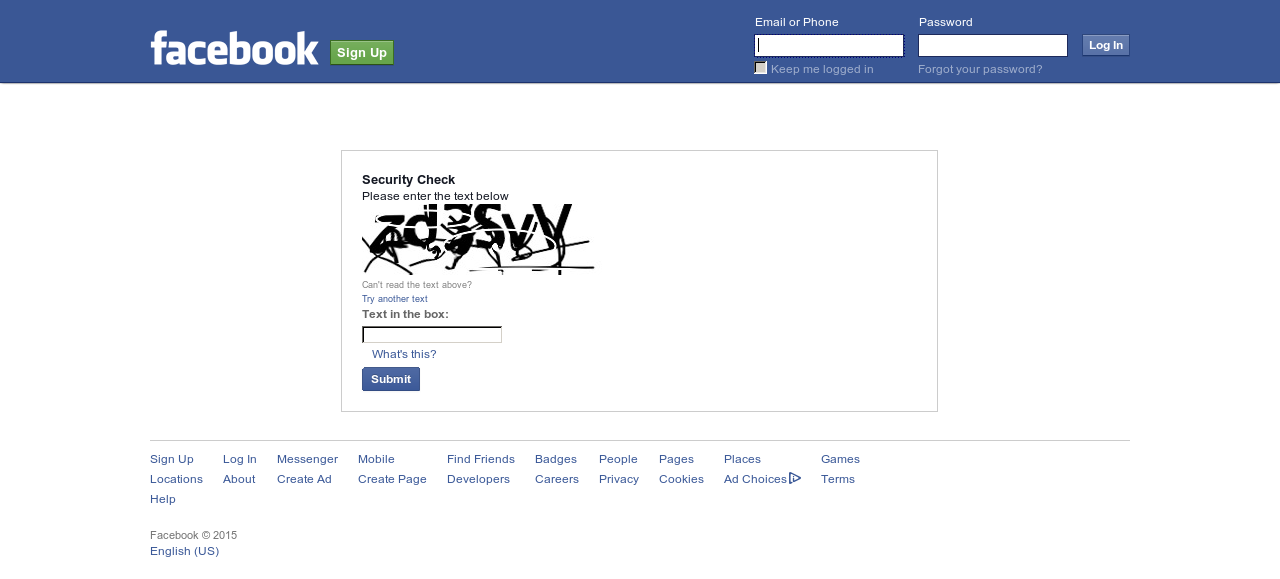
Task: Open Places footer link
Action: 742,459
